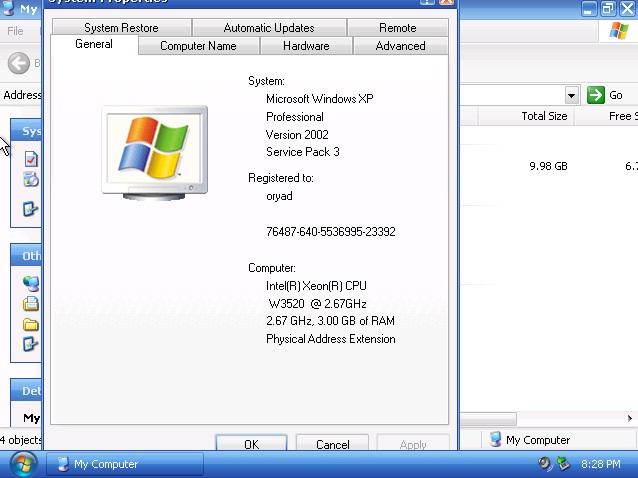This screenshot has height=478, width=638.
Task: Click the Windows XP monitor logo
Action: 155,153
